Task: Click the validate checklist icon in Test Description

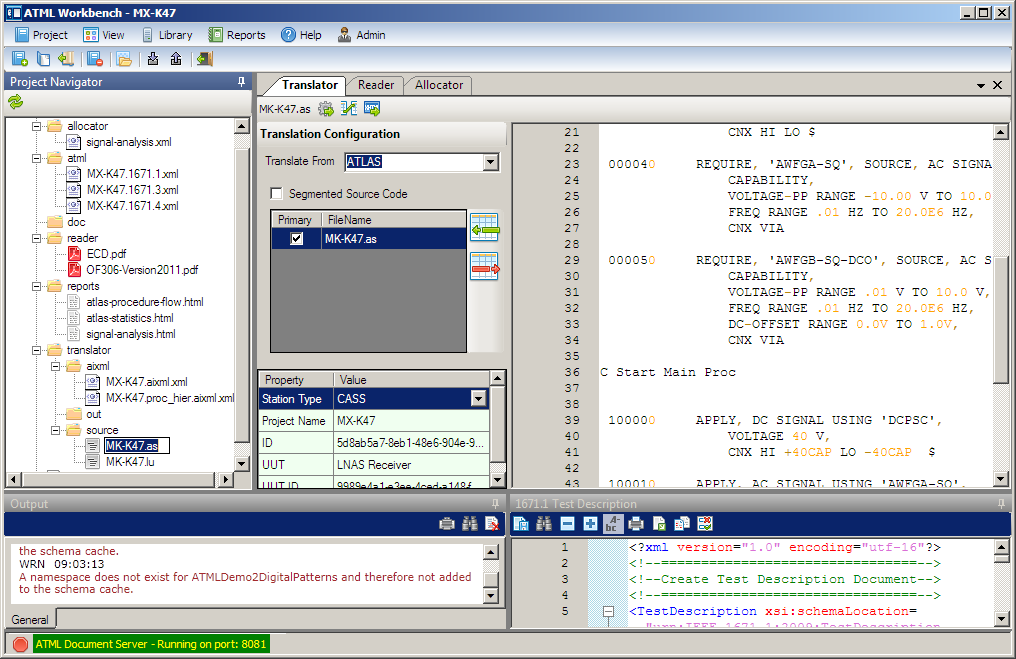Action: pyautogui.click(x=705, y=524)
